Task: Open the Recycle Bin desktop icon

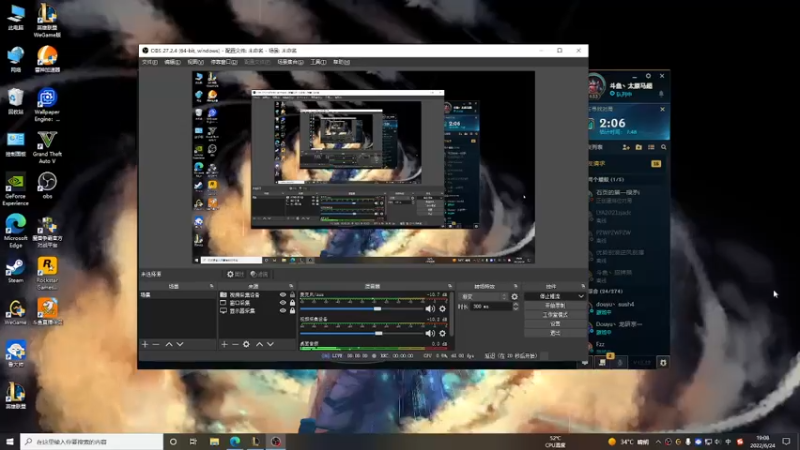Action: point(15,101)
